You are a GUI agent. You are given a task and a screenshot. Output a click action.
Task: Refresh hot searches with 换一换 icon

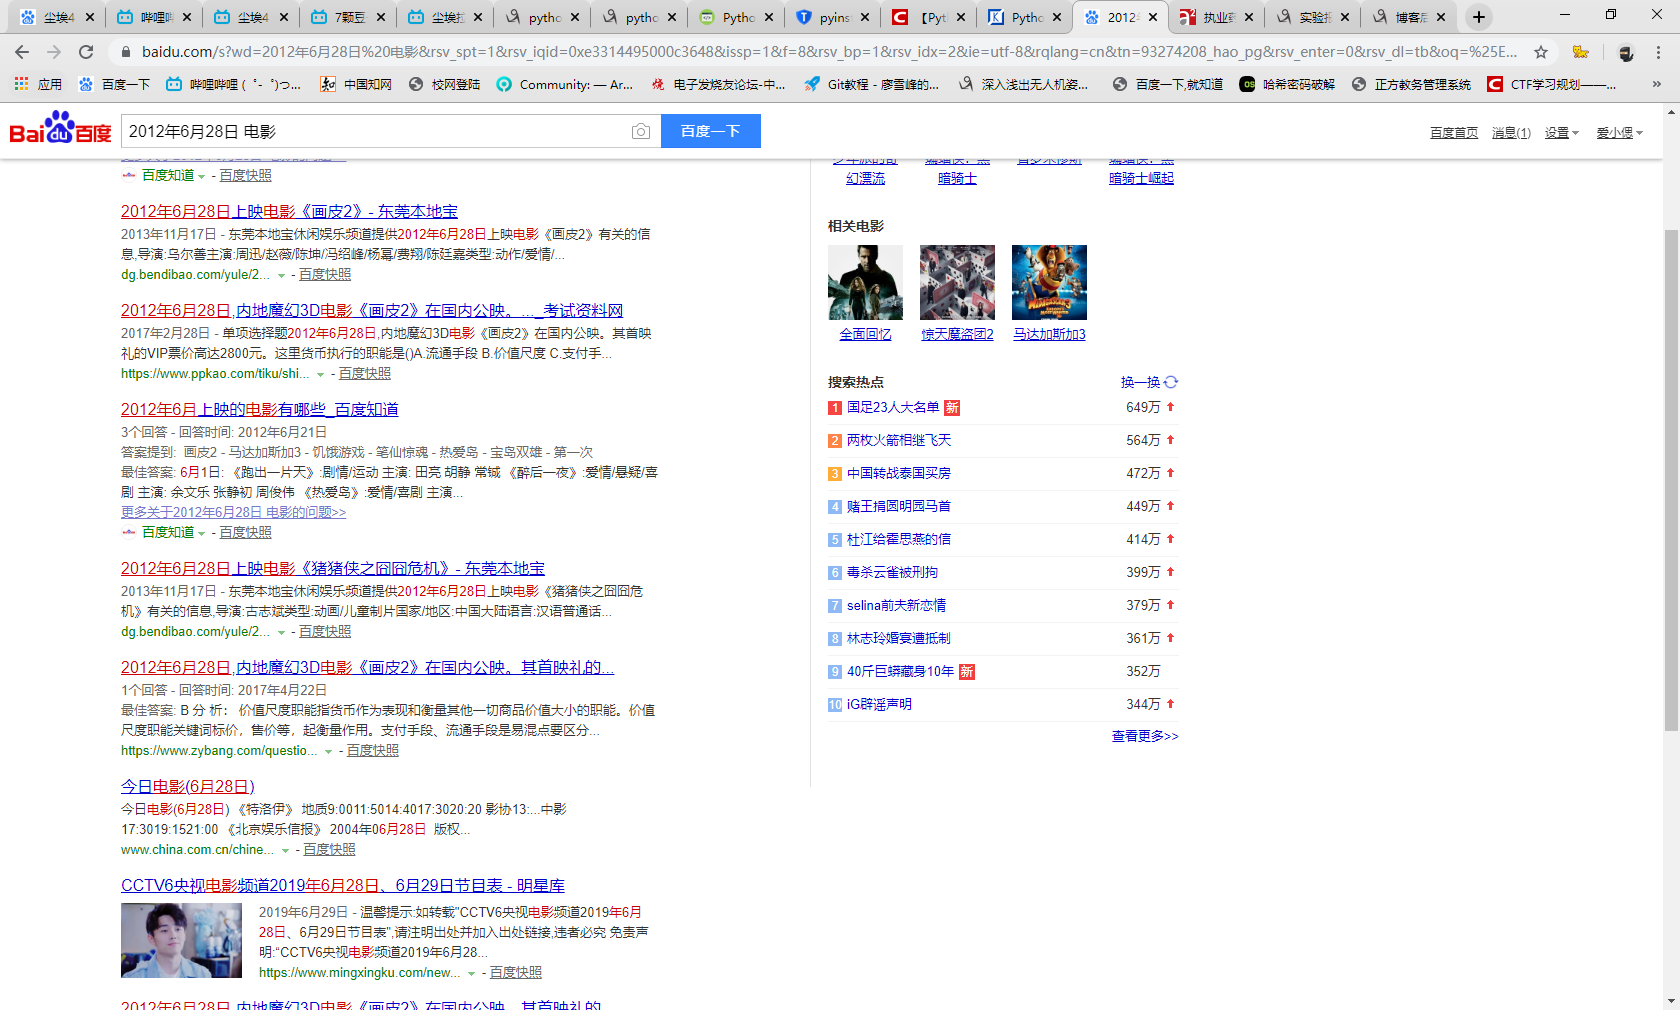(x=1171, y=382)
